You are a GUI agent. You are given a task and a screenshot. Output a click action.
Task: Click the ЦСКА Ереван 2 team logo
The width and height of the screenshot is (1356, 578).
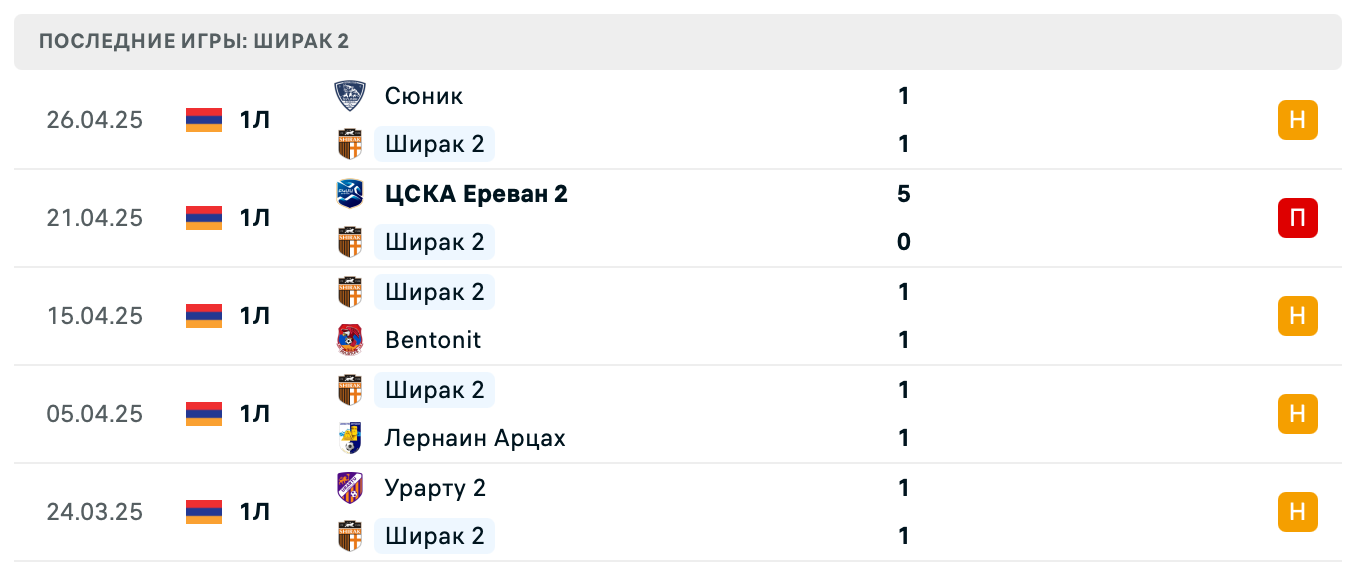point(350,194)
